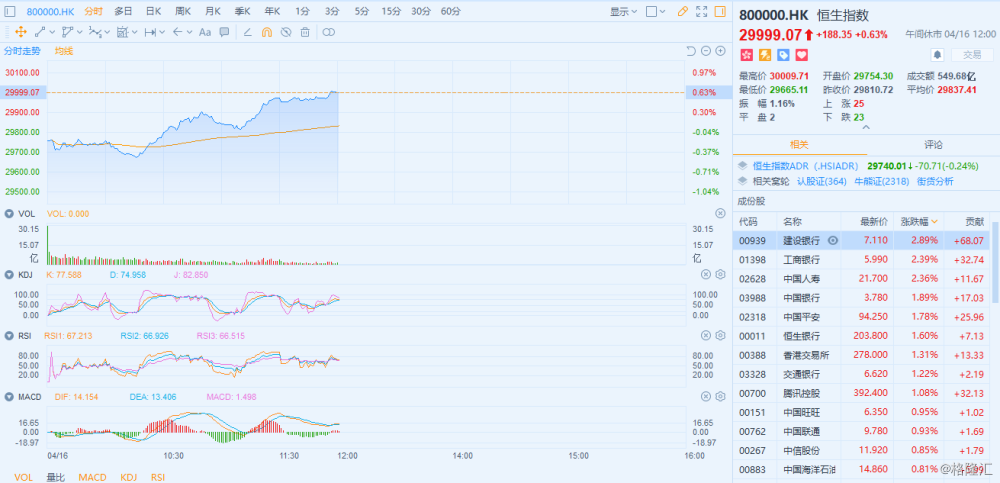This screenshot has width=1000, height=483.
Task: Open the 街货分析 analysis link
Action: (x=935, y=181)
